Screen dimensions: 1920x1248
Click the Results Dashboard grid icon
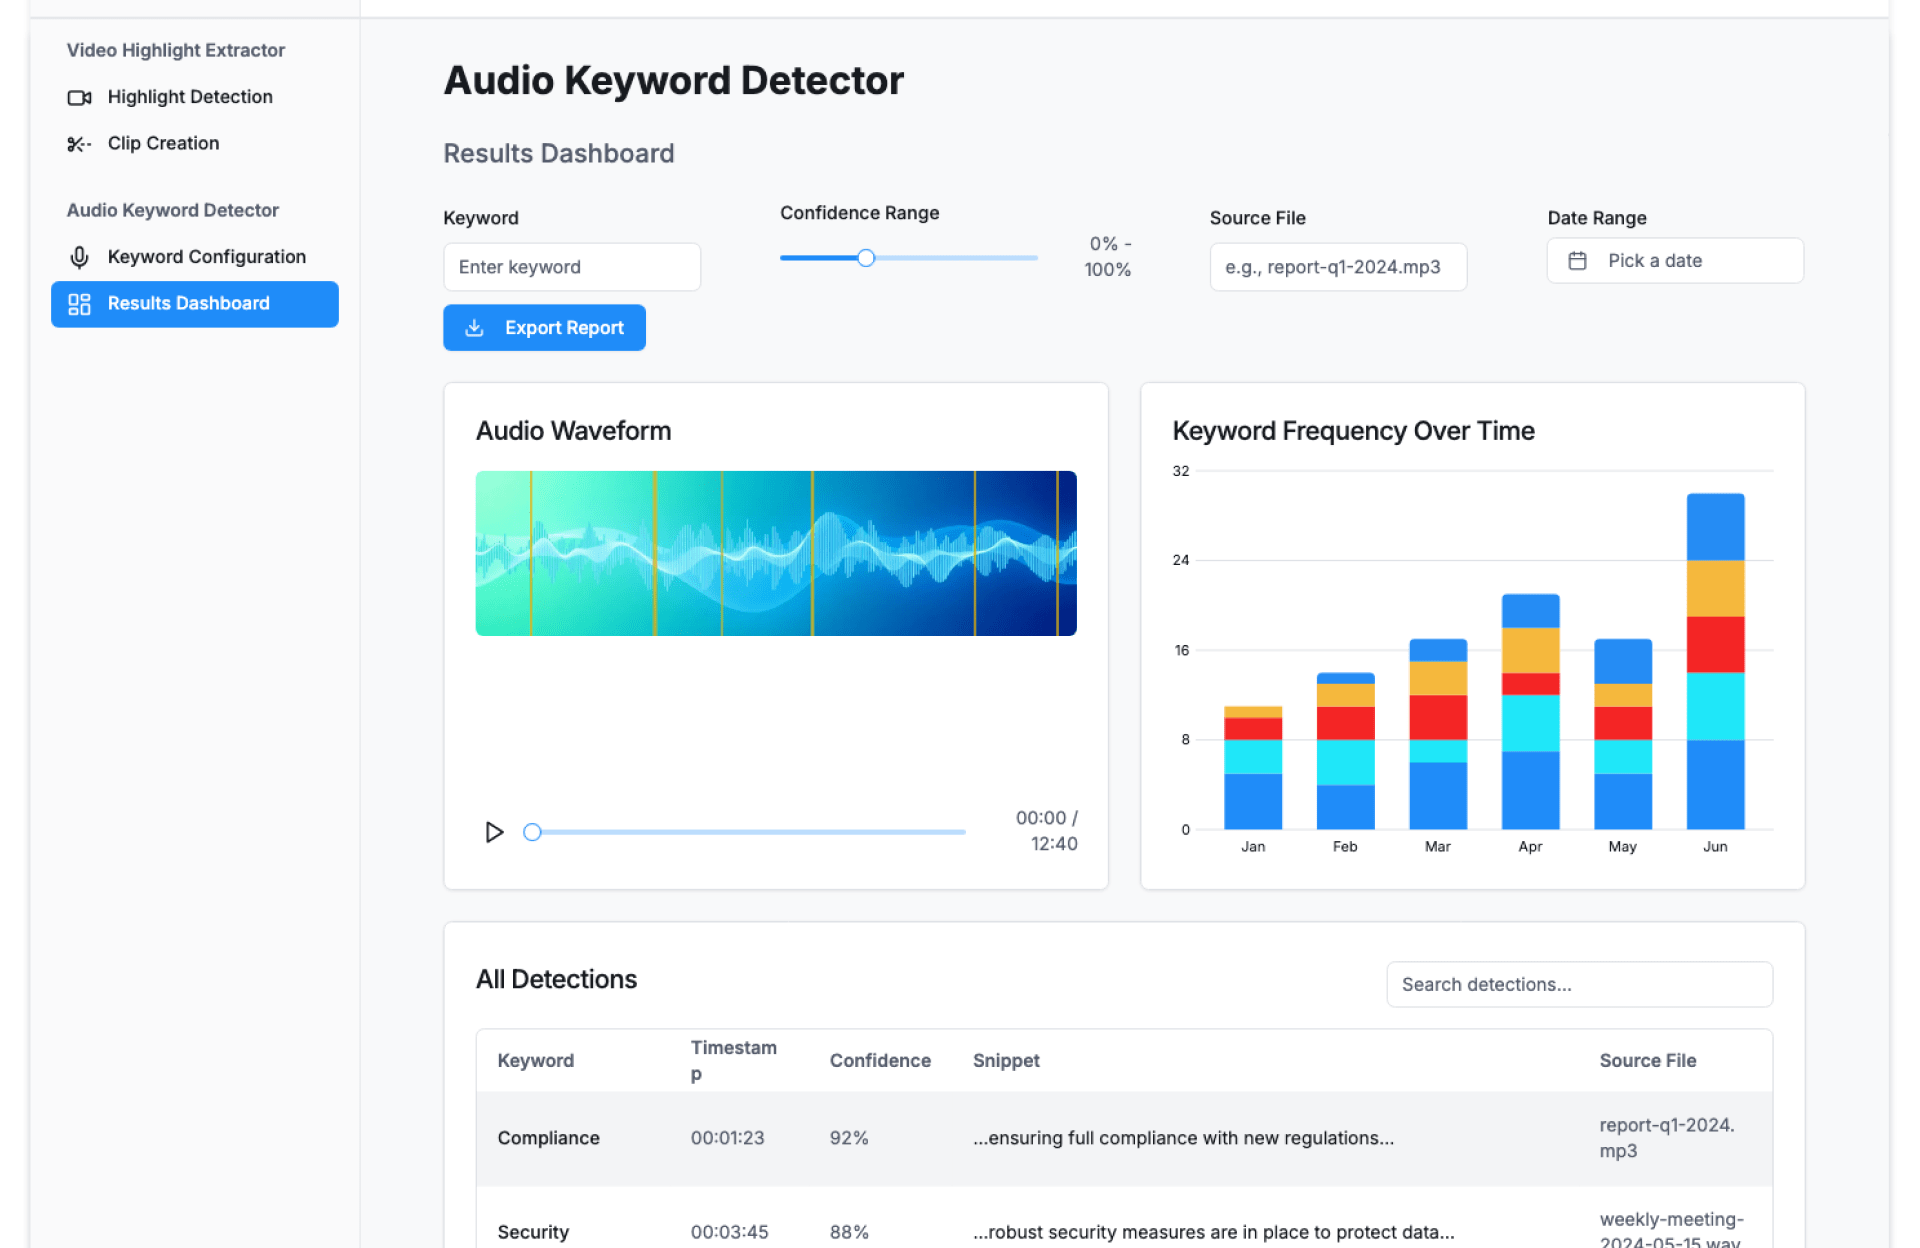[x=79, y=304]
